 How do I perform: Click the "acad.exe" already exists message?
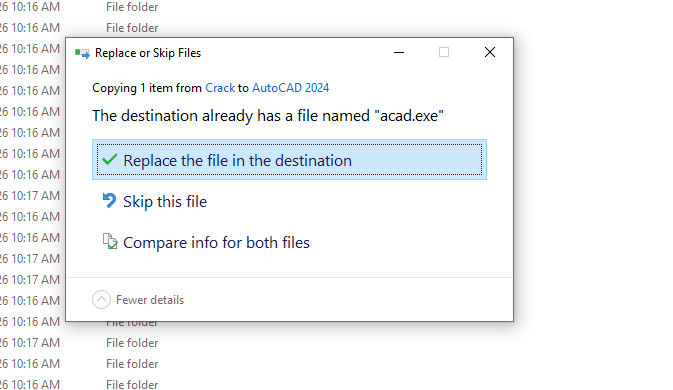[268, 116]
